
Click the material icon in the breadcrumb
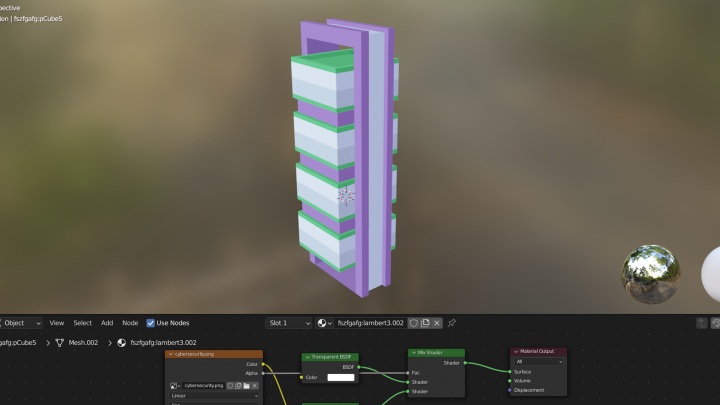coord(122,343)
